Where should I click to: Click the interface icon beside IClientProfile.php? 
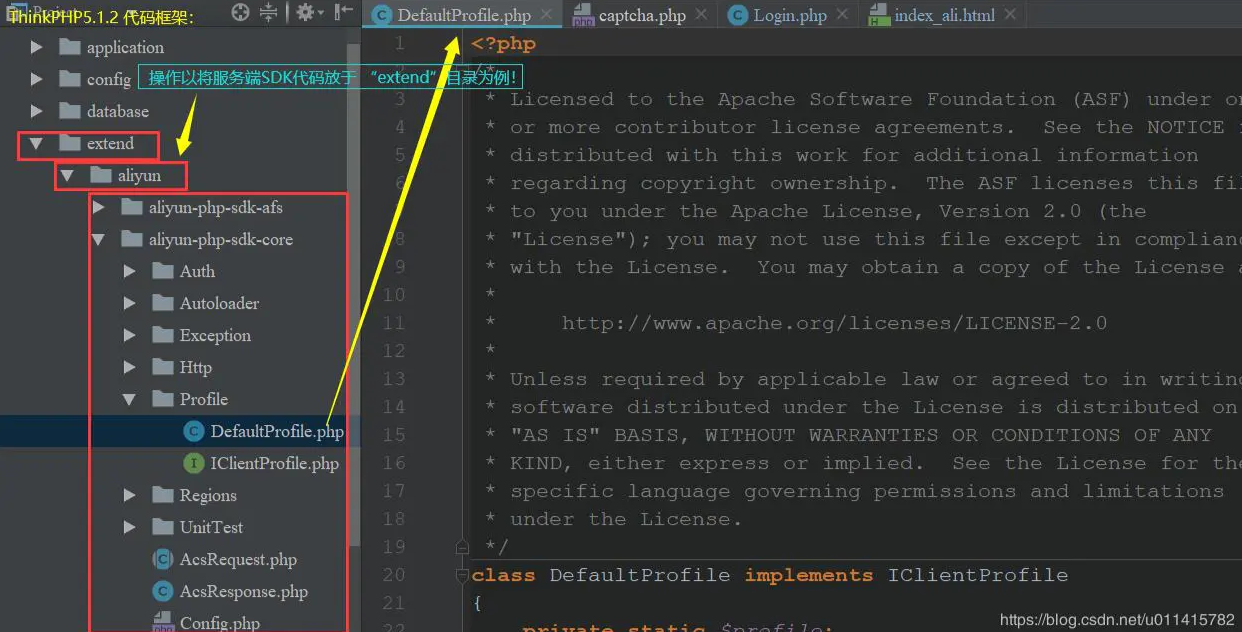click(x=194, y=463)
